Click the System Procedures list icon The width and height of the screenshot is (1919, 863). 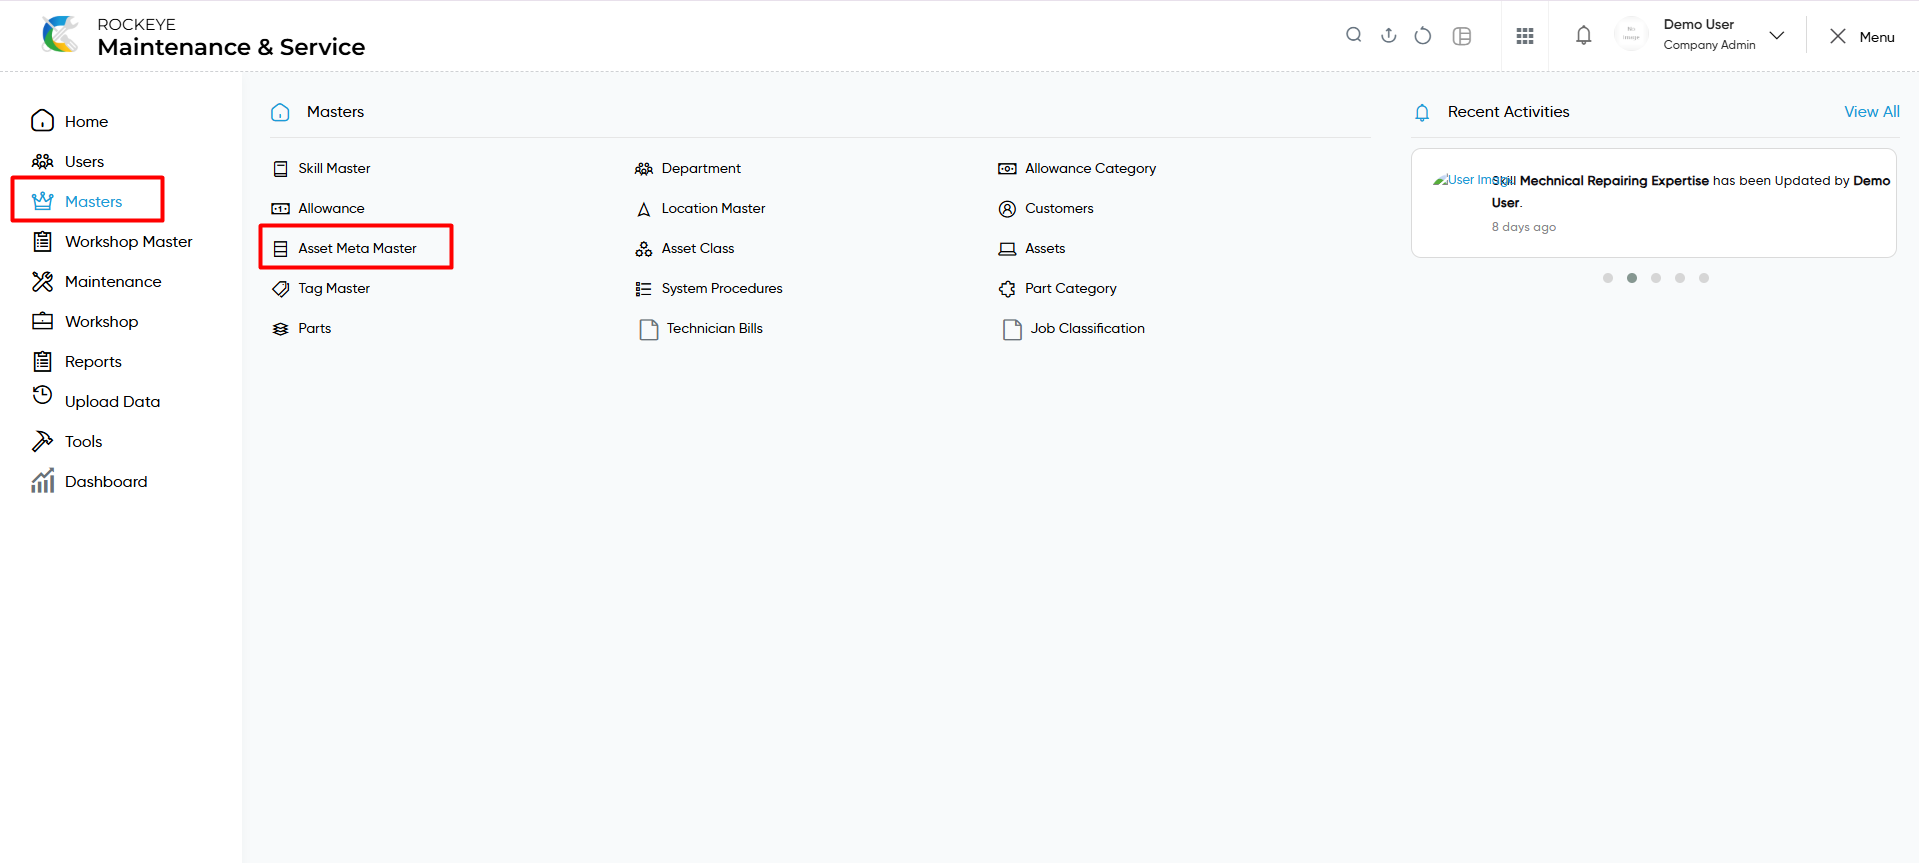tap(644, 288)
